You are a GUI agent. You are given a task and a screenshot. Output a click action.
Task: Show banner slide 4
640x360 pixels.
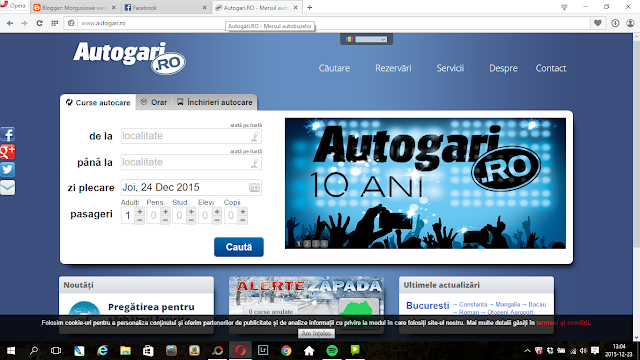(324, 244)
